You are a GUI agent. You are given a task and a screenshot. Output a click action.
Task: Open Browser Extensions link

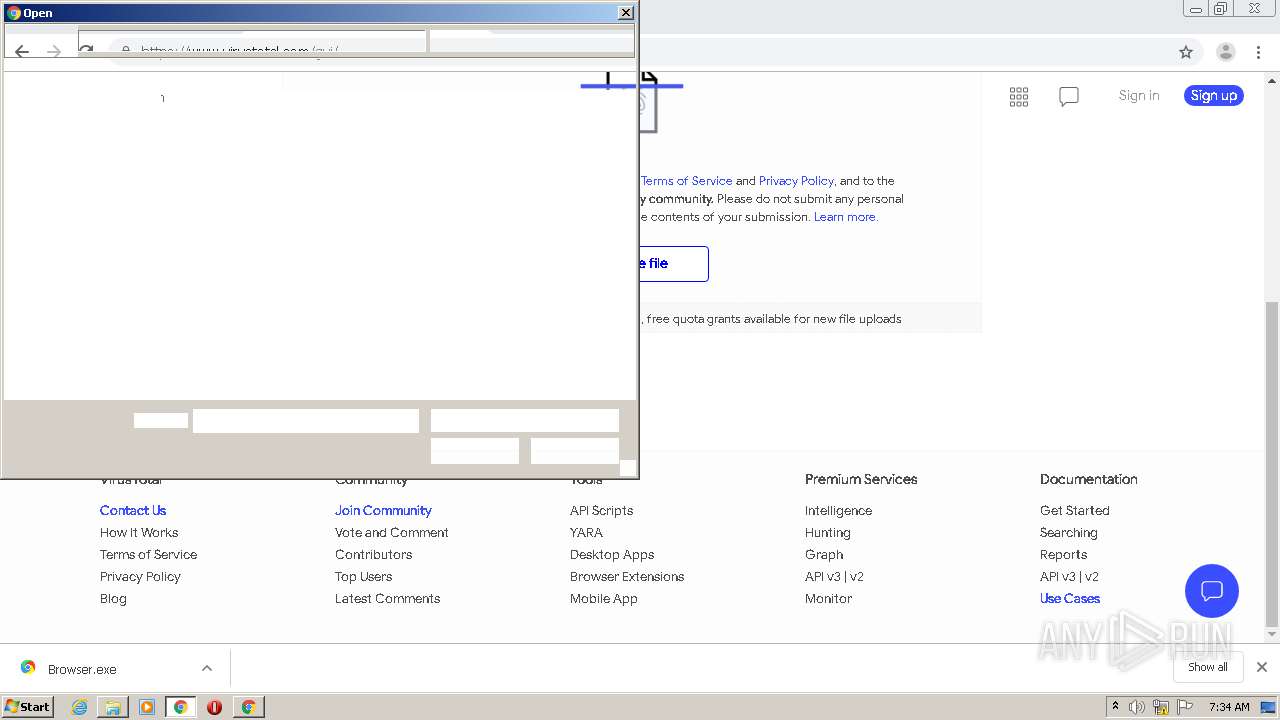[627, 577]
